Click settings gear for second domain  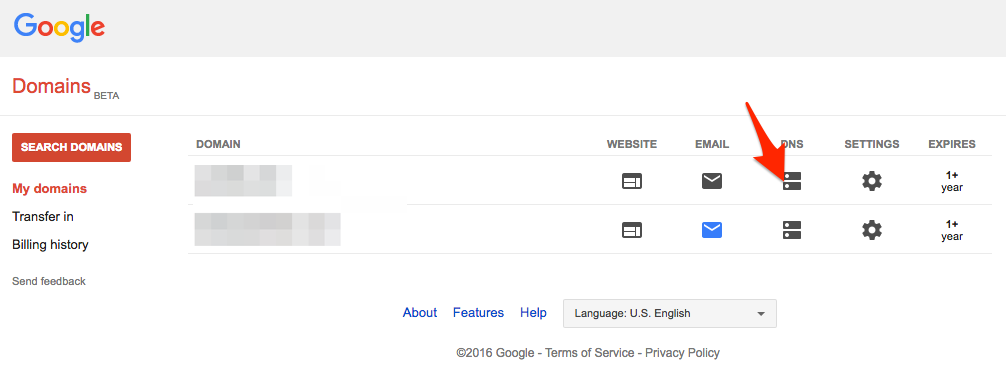coord(871,230)
